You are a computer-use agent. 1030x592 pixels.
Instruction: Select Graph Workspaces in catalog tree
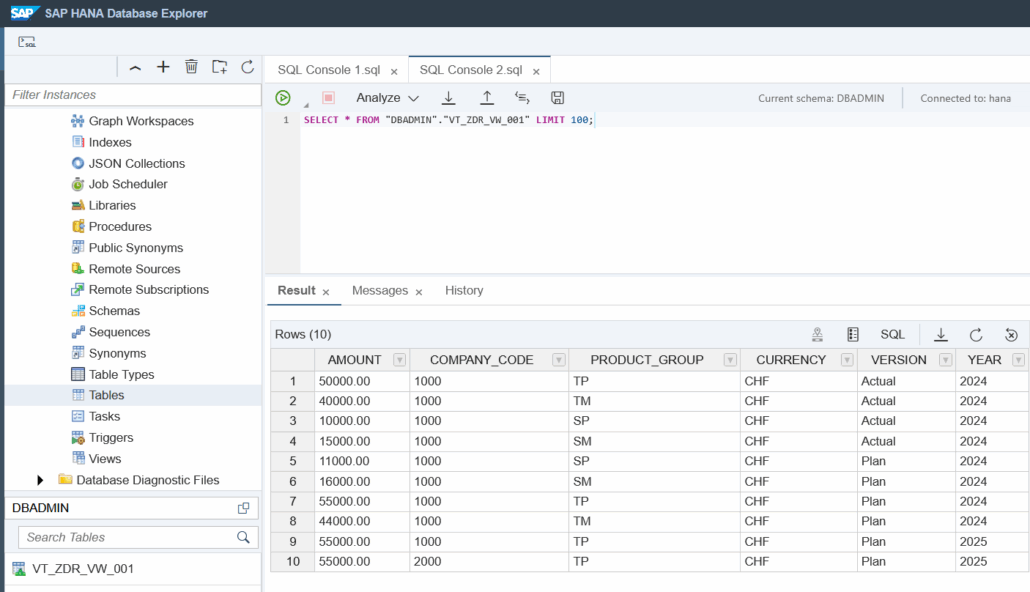point(141,121)
